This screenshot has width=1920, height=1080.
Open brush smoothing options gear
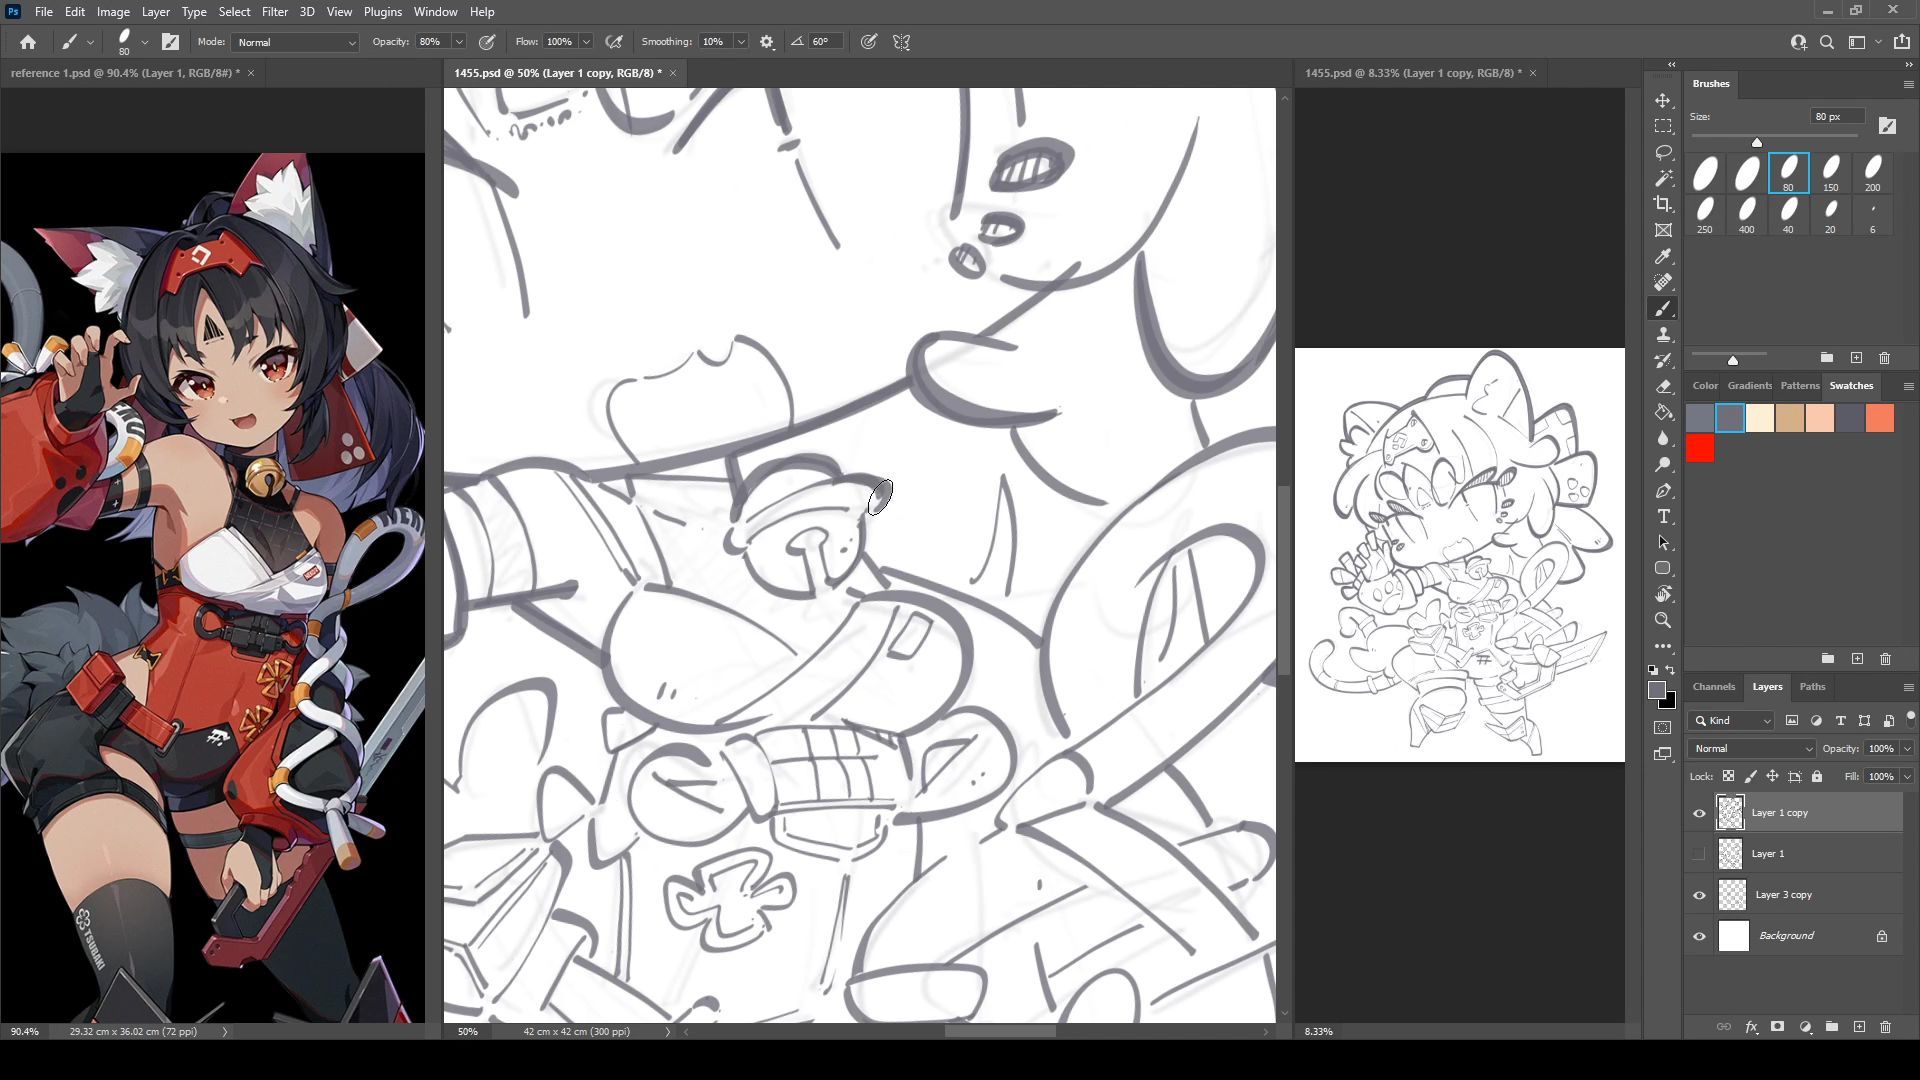coord(767,42)
